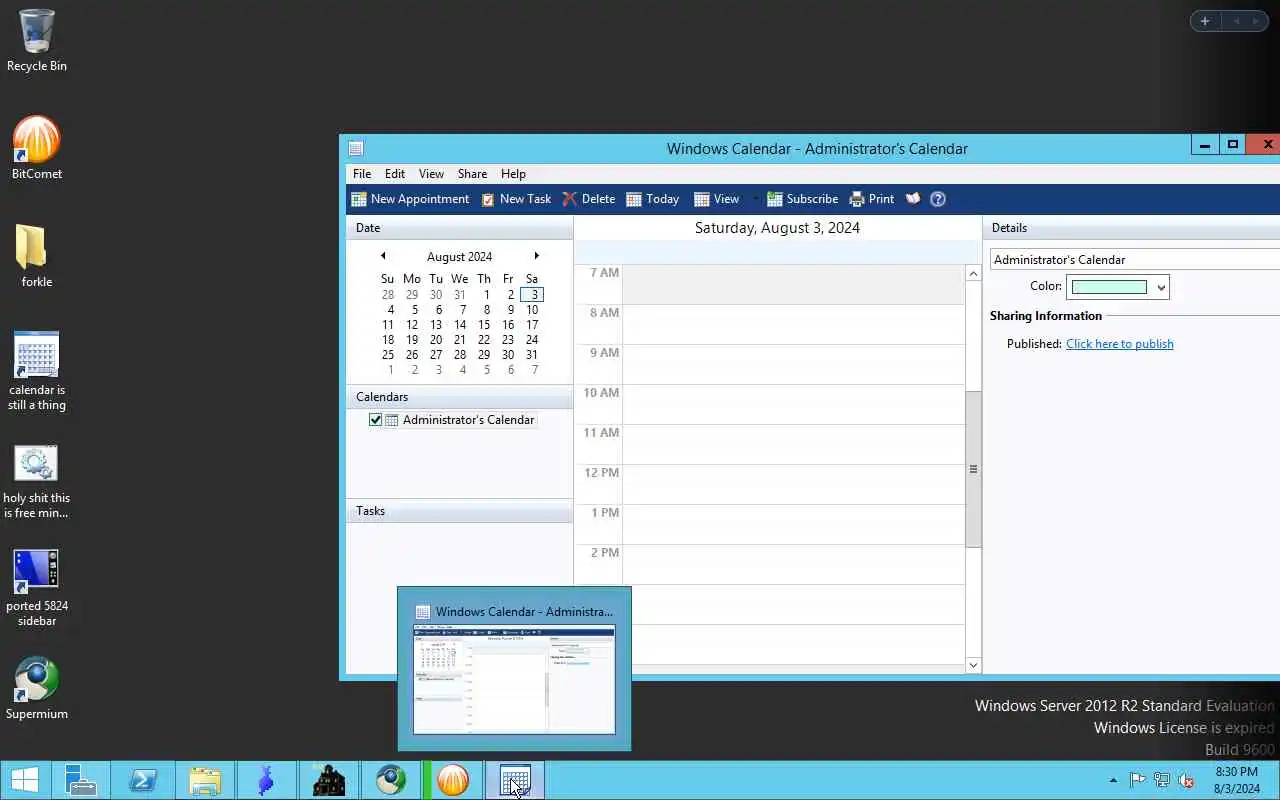Go to previous month in mini calendar
The width and height of the screenshot is (1280, 800).
pyautogui.click(x=383, y=256)
